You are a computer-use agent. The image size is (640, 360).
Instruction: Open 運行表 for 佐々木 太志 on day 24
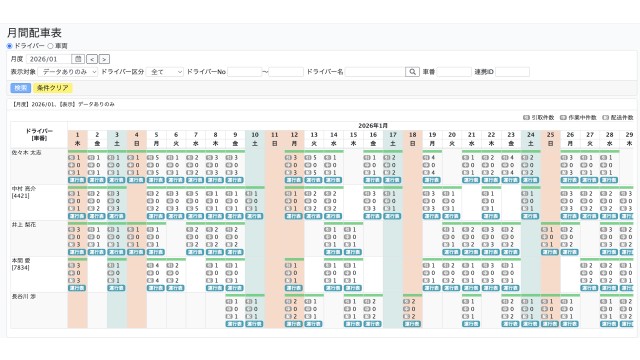530,180
